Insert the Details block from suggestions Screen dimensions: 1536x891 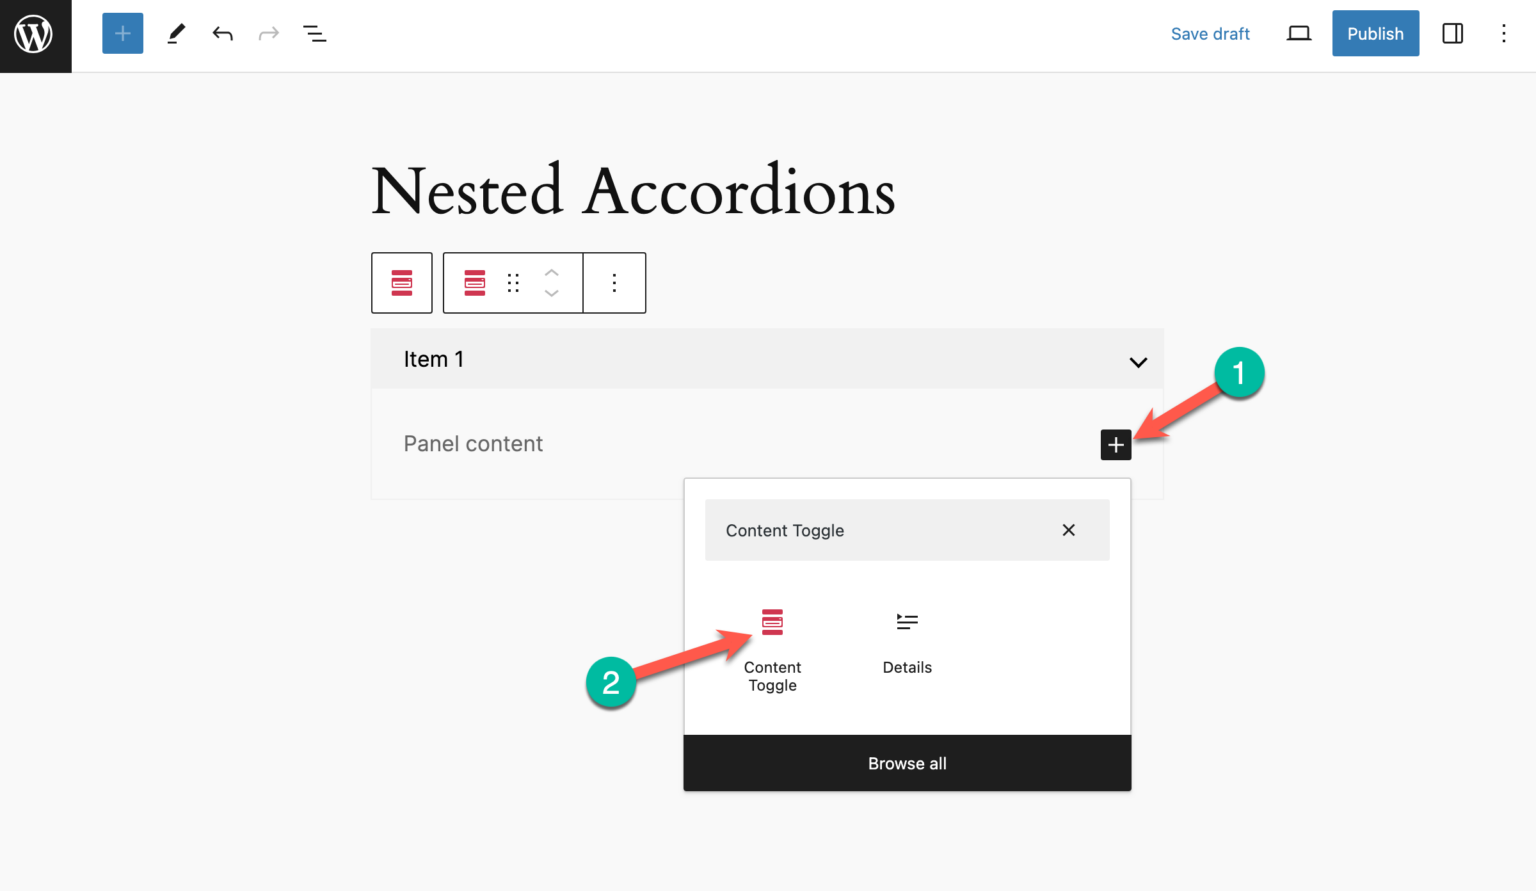pyautogui.click(x=906, y=640)
